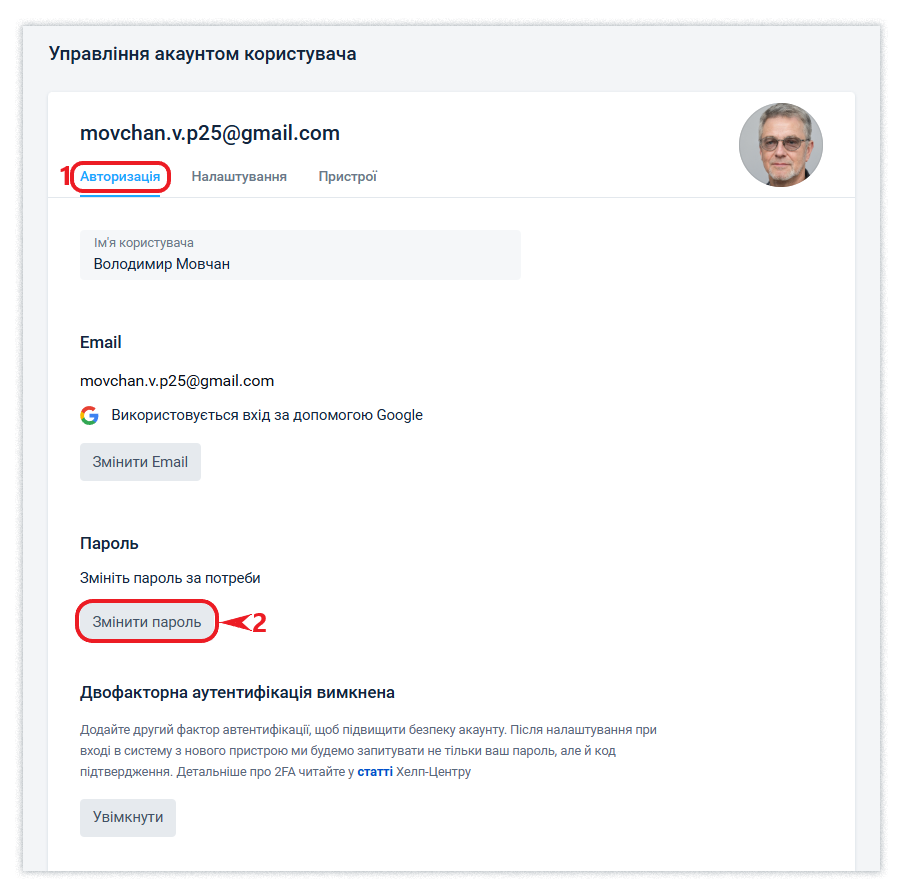The height and width of the screenshot is (896, 902).
Task: Click the Пароль section heading
Action: 109,543
